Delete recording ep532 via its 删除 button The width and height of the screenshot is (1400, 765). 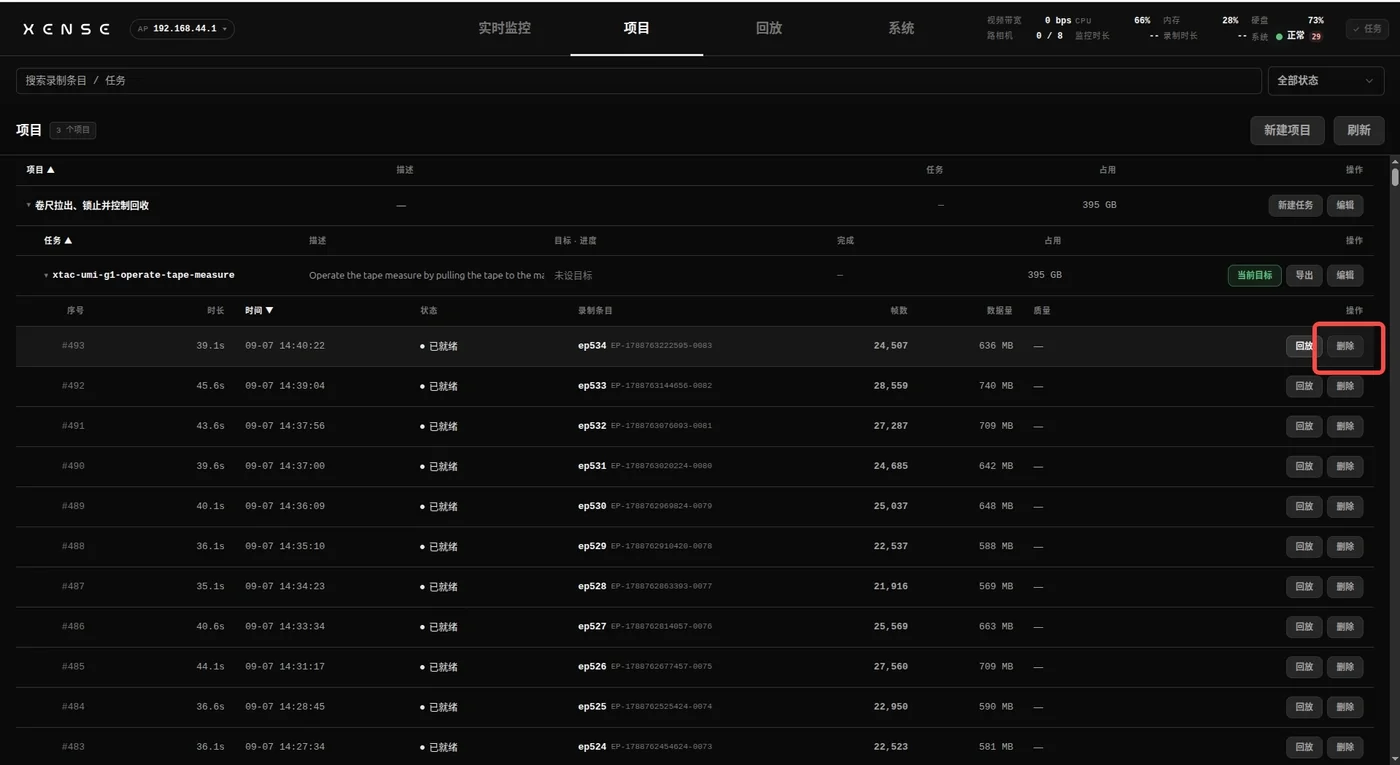1345,426
